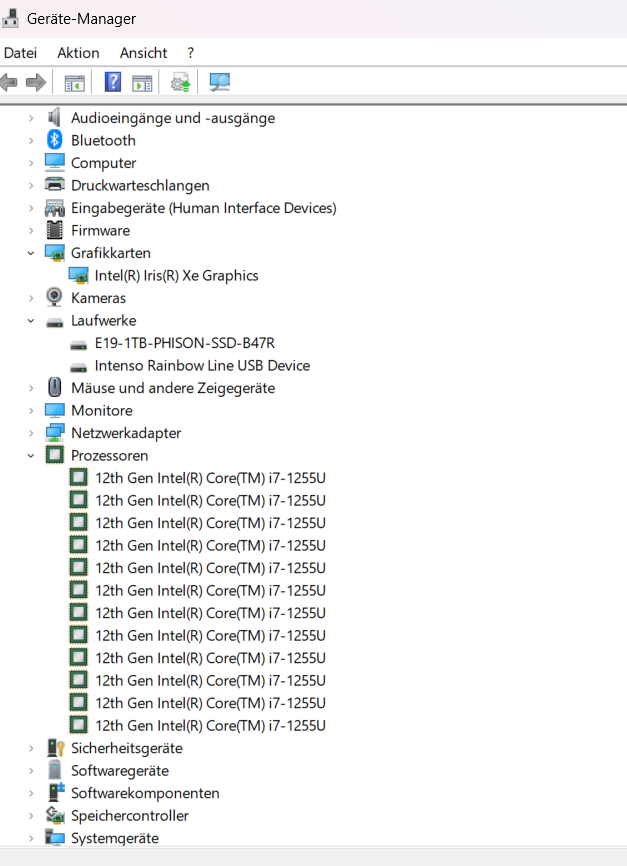This screenshot has height=866, width=627.
Task: Click the Firmware chip icon
Action: (55, 230)
